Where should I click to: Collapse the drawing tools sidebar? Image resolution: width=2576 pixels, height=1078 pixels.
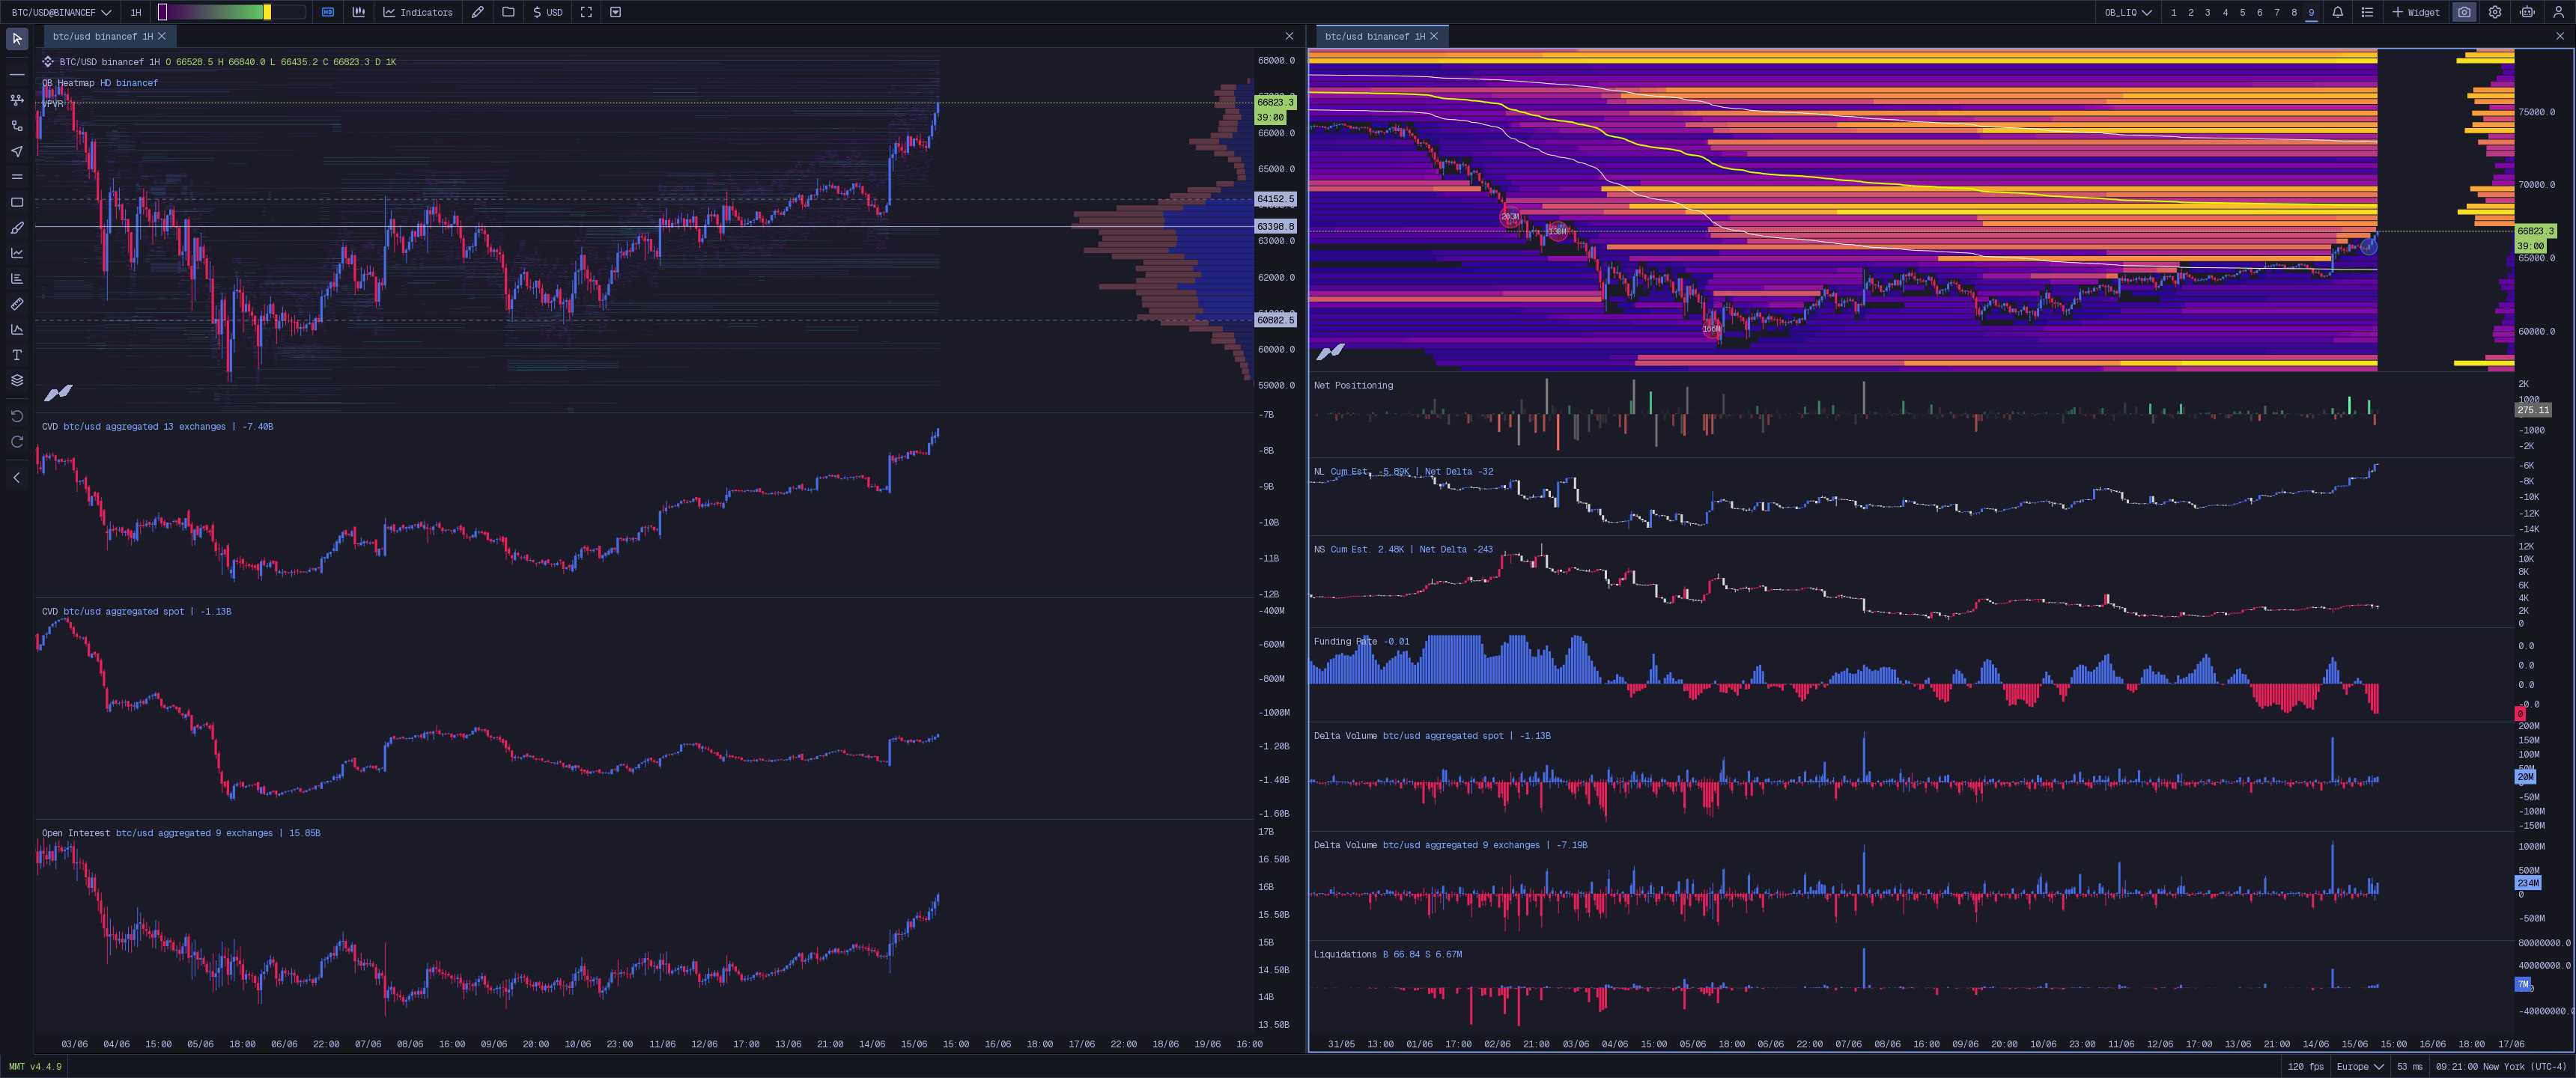pyautogui.click(x=17, y=478)
